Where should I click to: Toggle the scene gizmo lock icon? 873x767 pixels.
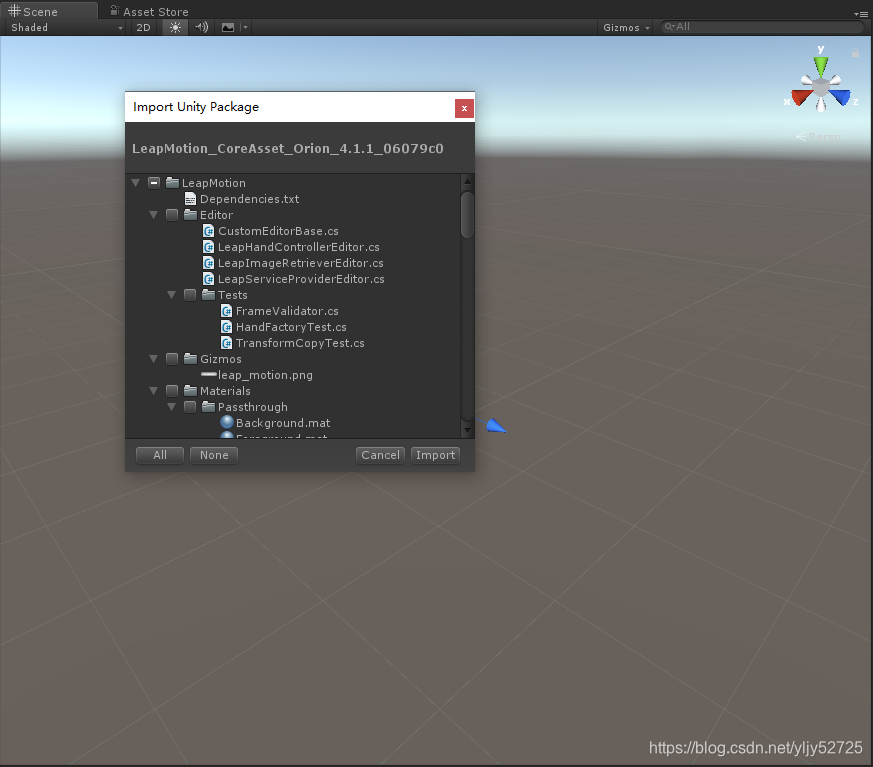click(855, 53)
